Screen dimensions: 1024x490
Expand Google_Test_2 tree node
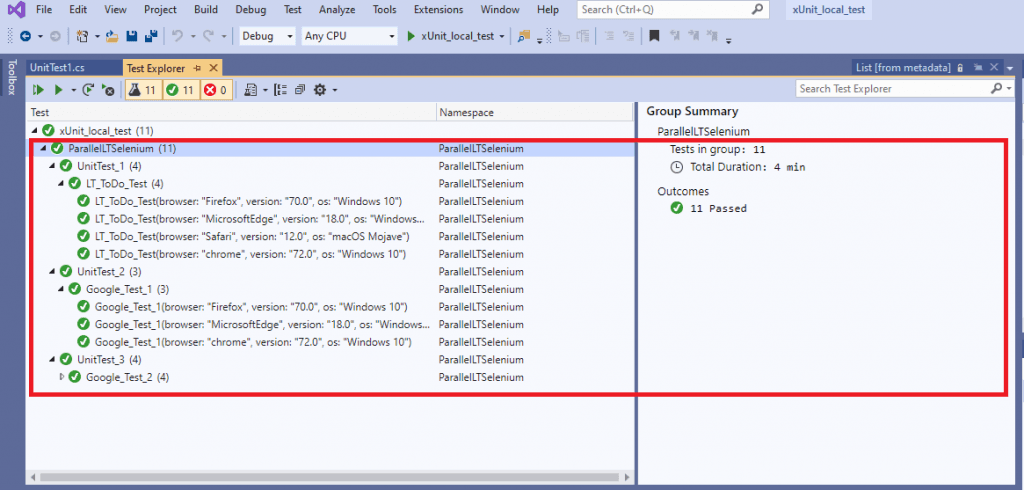(62, 377)
